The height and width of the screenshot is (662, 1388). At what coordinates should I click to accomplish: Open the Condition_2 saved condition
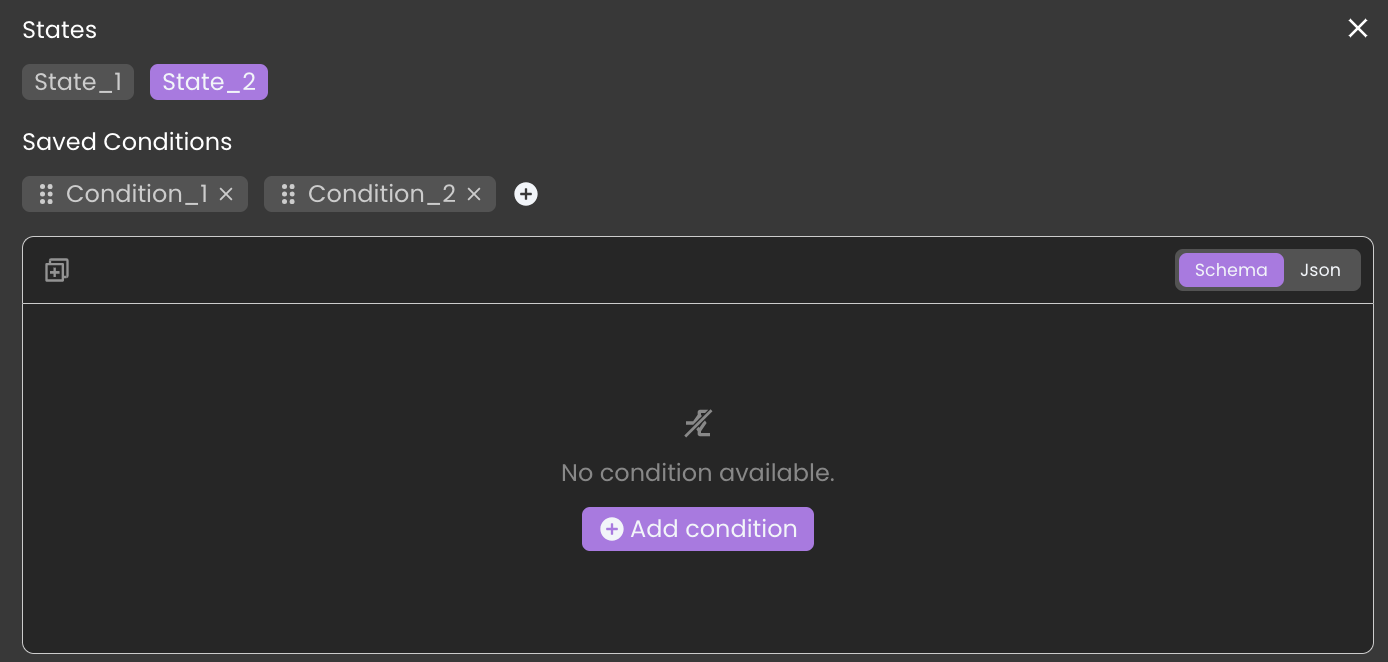382,194
